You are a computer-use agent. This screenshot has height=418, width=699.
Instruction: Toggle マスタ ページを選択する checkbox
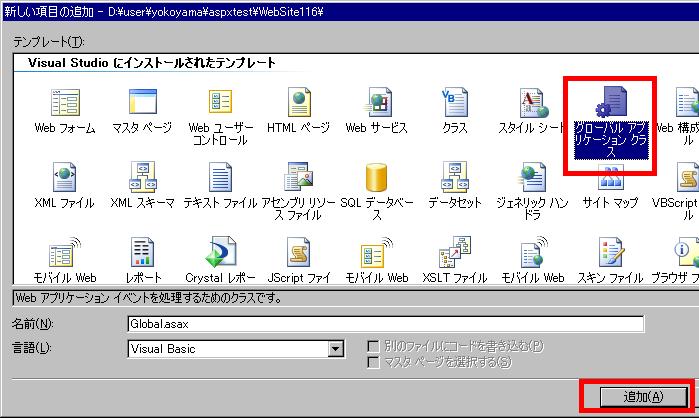(x=373, y=362)
